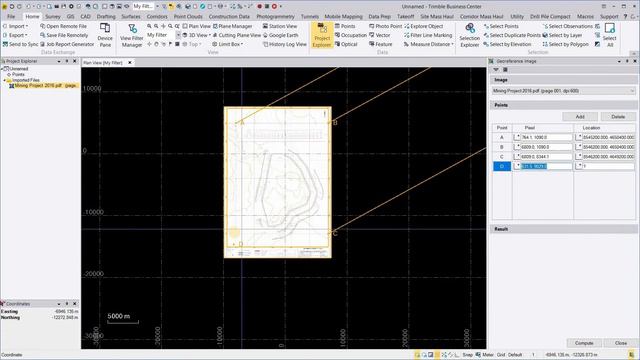The height and width of the screenshot is (360, 640).
Task: Open the Occupation spreadsheet
Action: 351,35
